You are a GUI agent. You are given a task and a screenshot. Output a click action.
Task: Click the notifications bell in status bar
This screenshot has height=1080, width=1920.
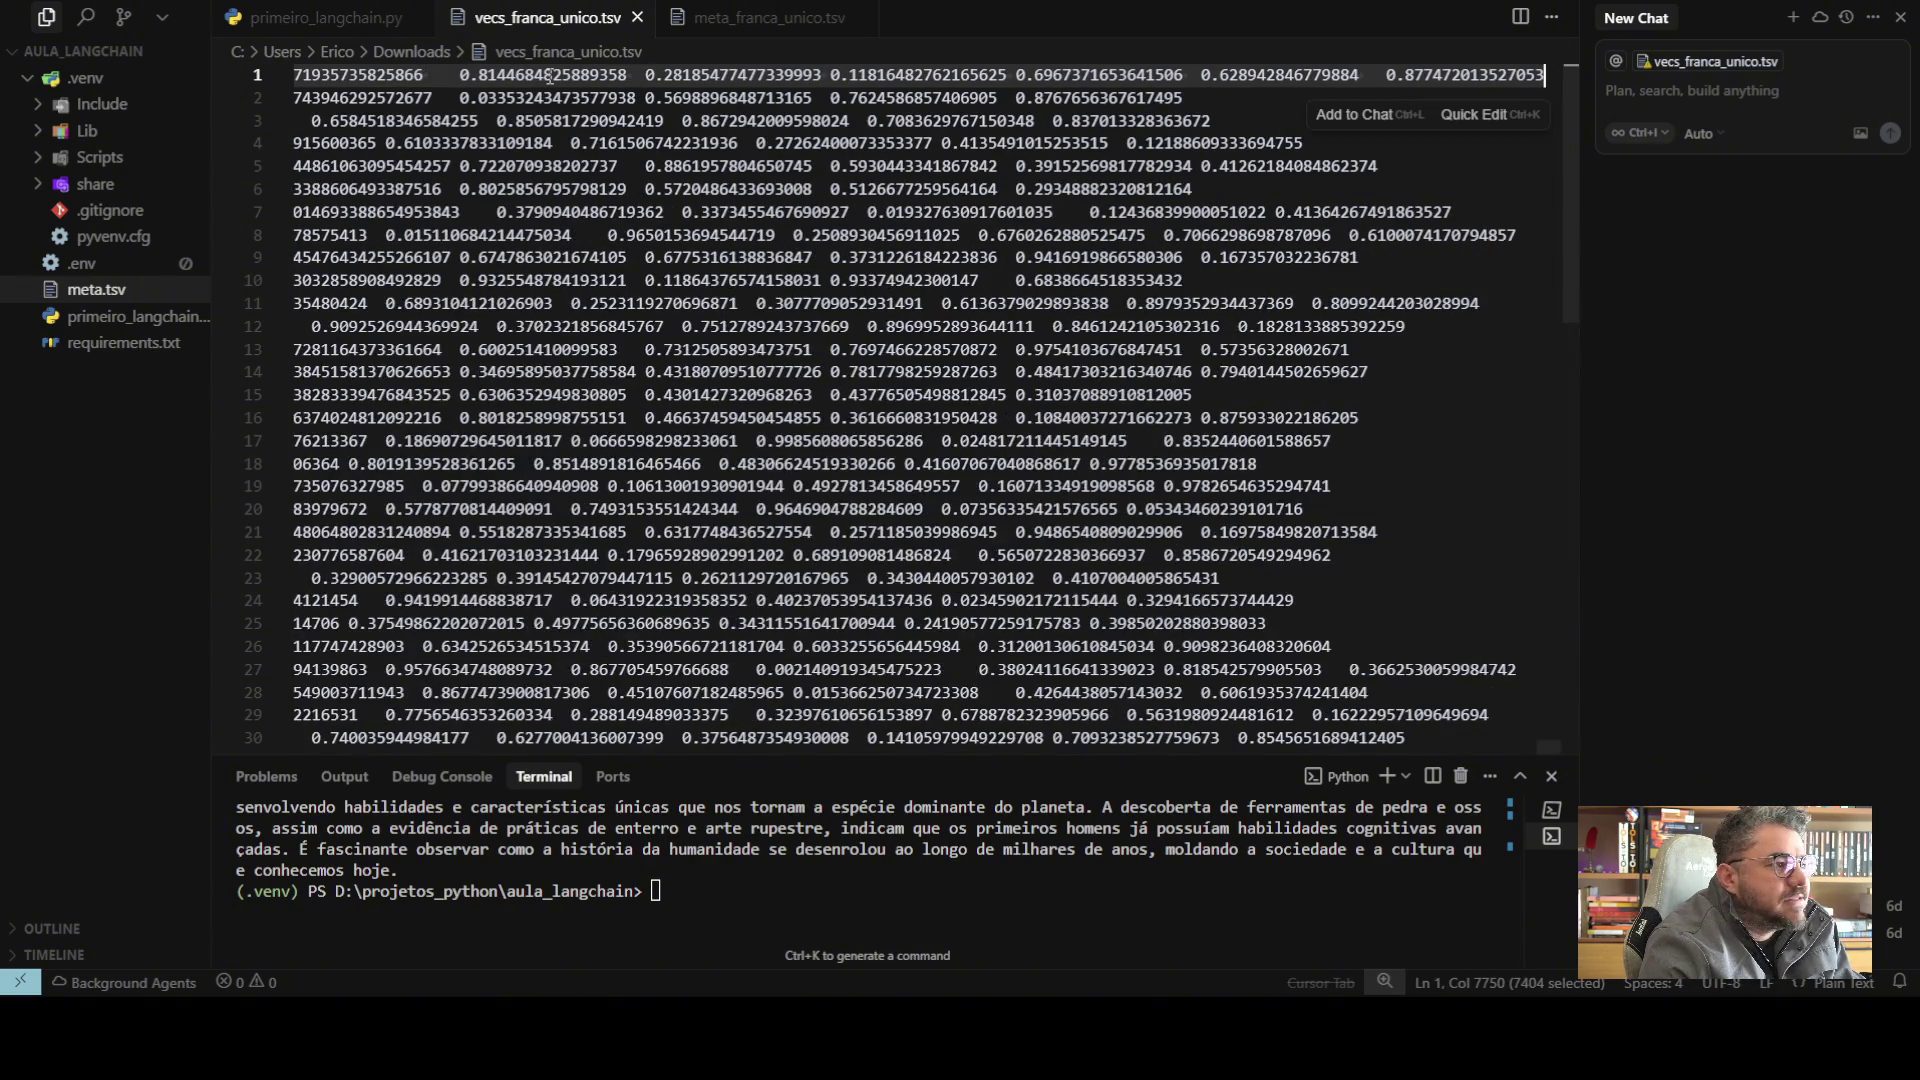point(1899,982)
